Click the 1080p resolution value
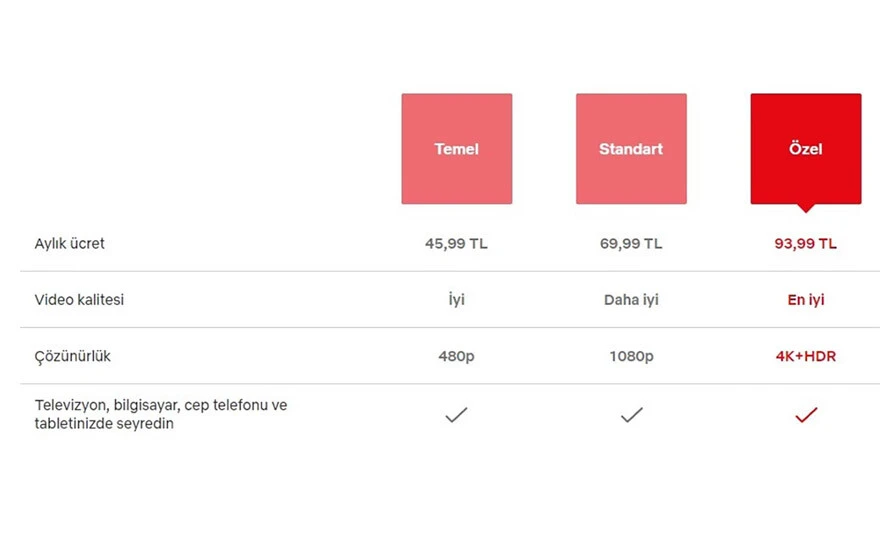Screen dimensions: 880x551 pyautogui.click(x=631, y=356)
